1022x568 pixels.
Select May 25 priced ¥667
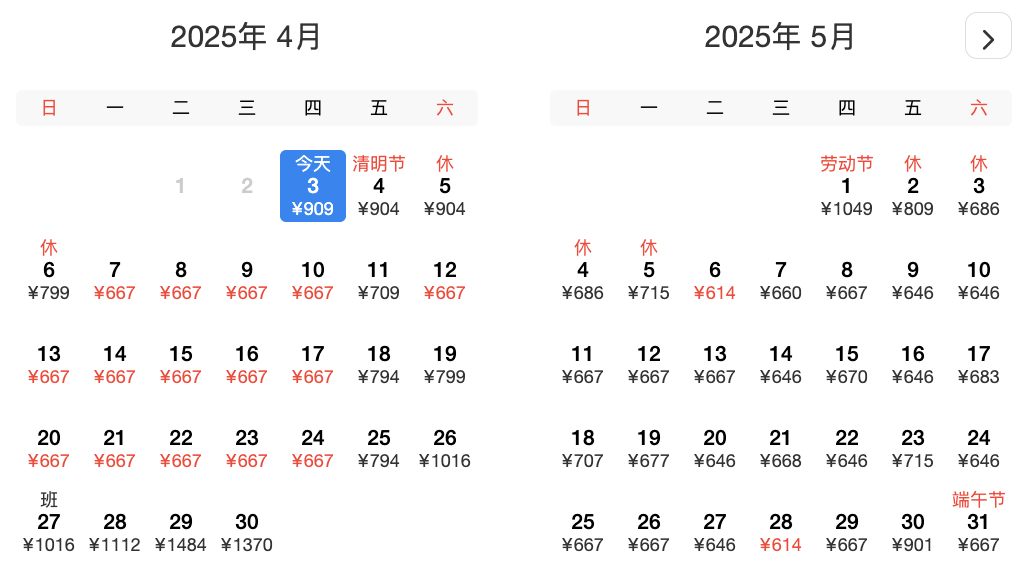click(x=583, y=533)
